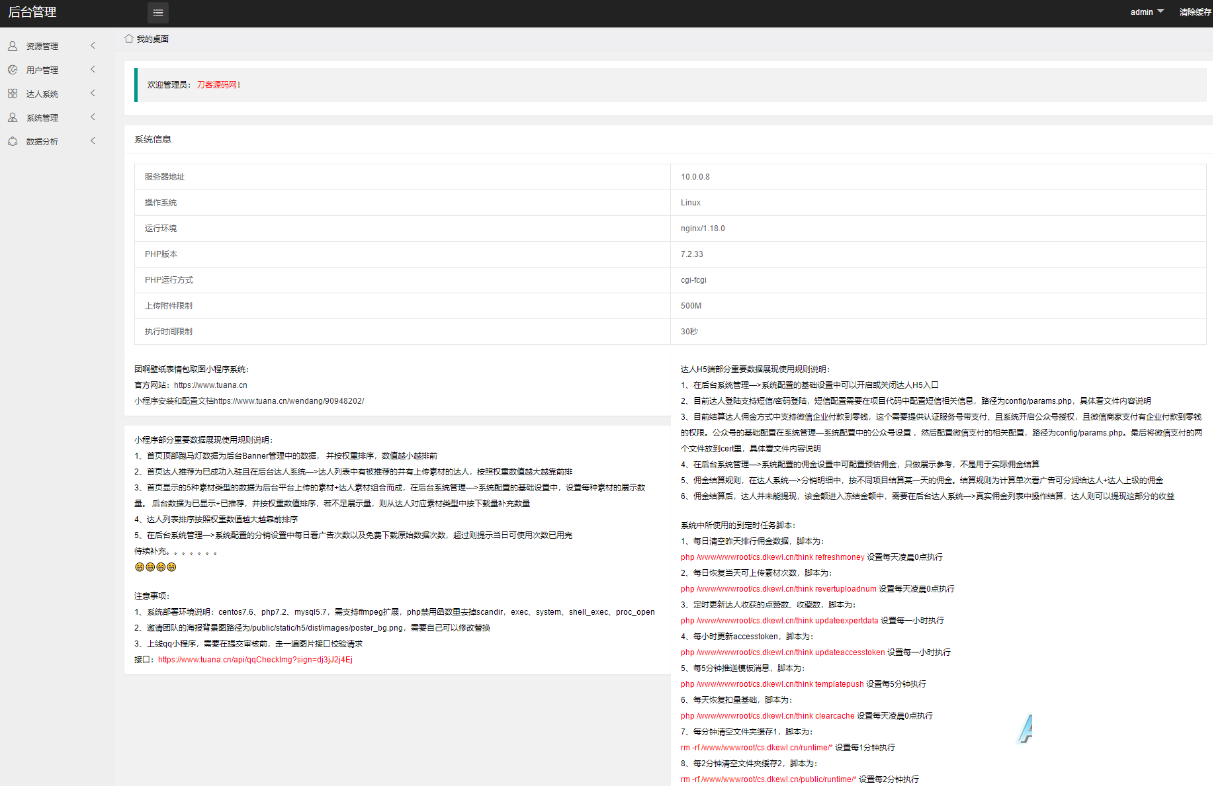Viewport: 1213px width, 786px height.
Task: Expand the 数据分析 menu chevron
Action: pos(93,142)
